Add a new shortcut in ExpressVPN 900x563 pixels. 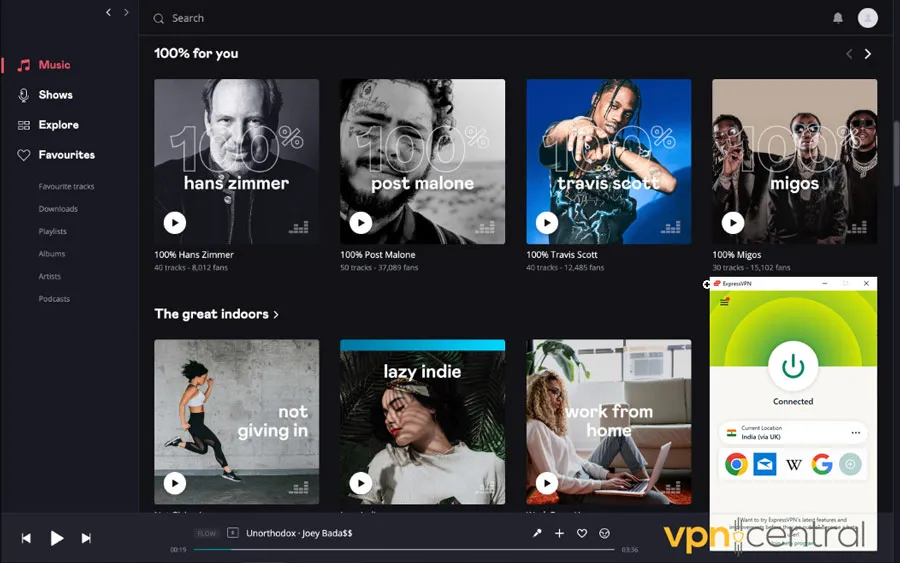(850, 464)
